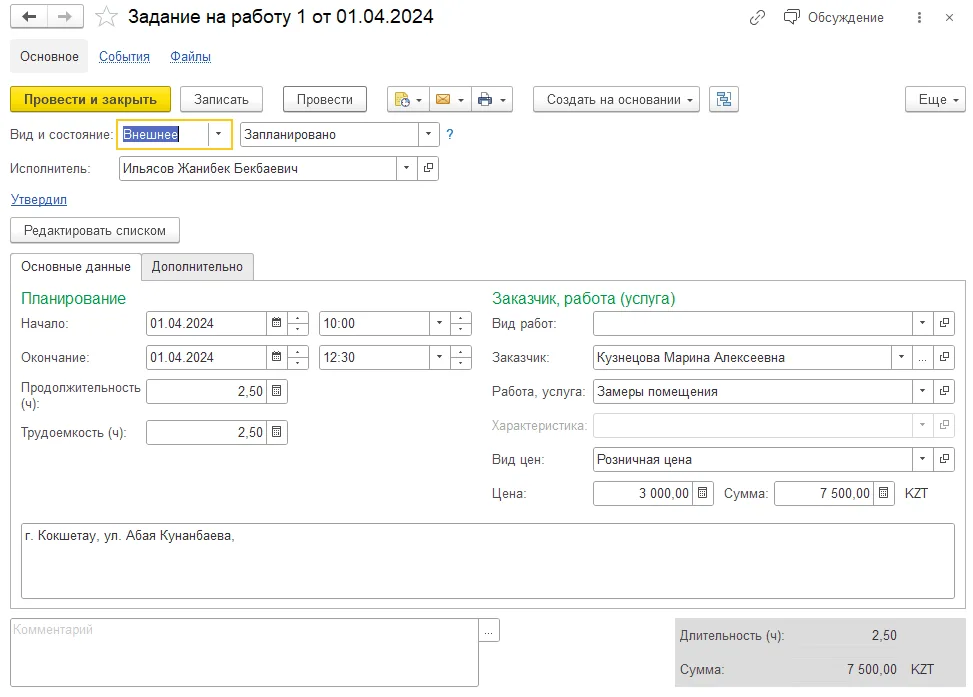Mark document as favorite with star icon
This screenshot has height=697, width=973.
coord(106,17)
